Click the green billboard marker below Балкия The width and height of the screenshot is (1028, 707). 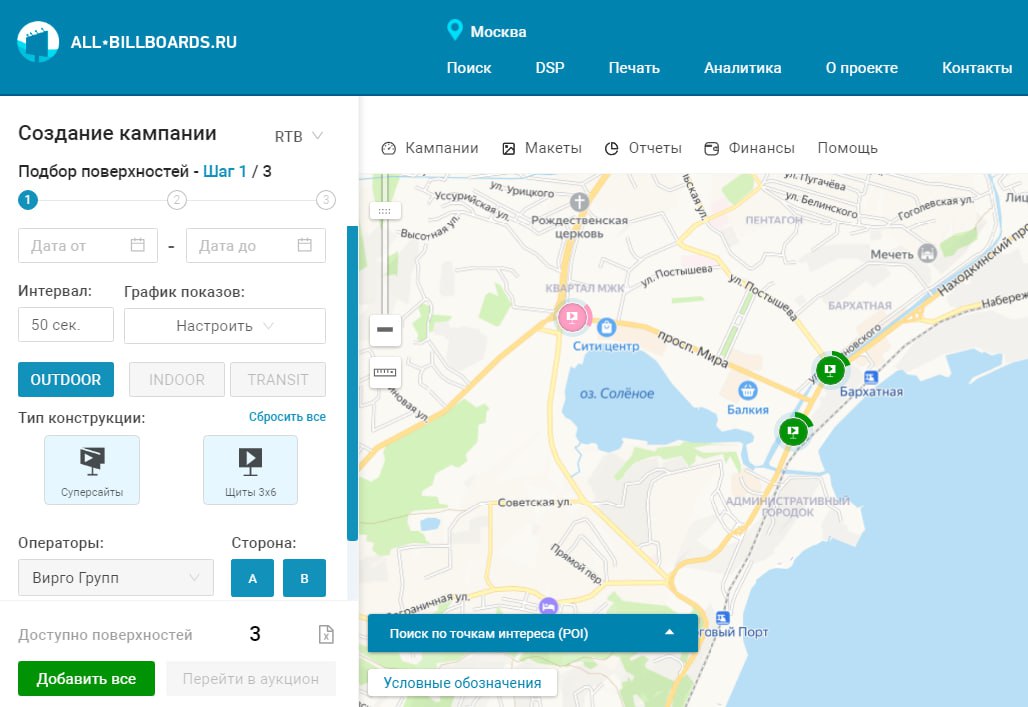coord(793,431)
